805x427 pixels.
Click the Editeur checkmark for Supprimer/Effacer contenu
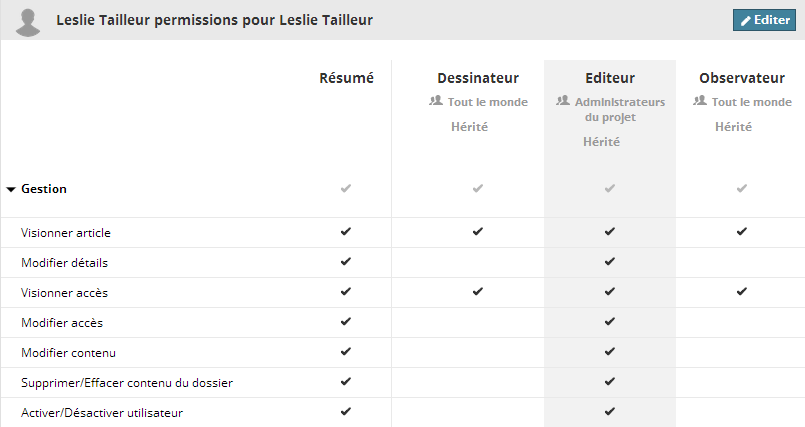click(610, 382)
